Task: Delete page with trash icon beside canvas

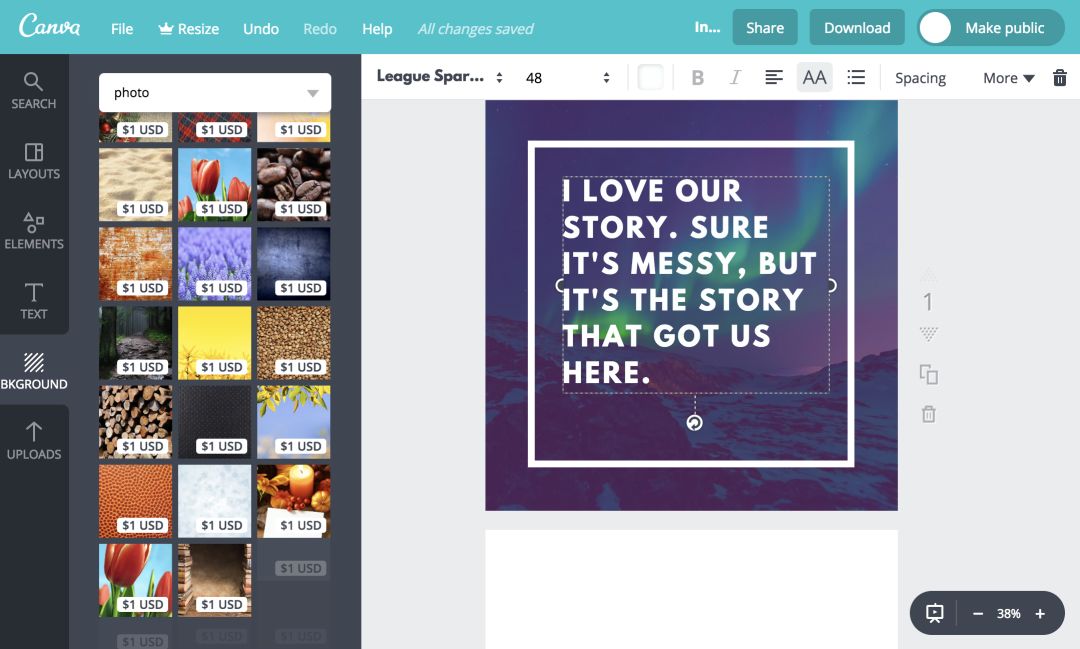Action: pyautogui.click(x=928, y=414)
